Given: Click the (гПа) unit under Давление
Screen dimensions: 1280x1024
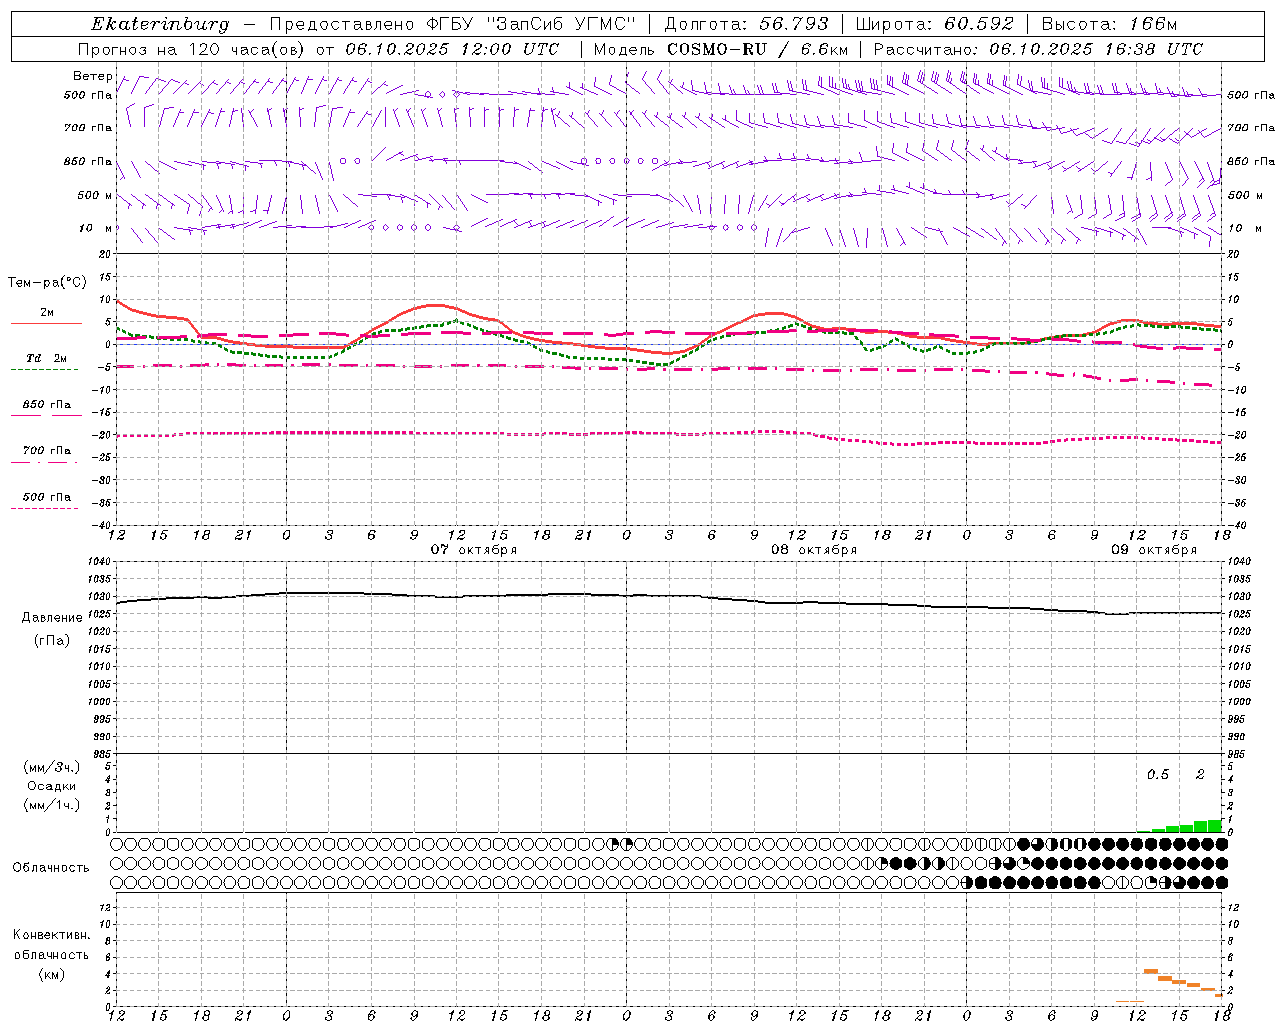Looking at the screenshot, I should pos(52,640).
